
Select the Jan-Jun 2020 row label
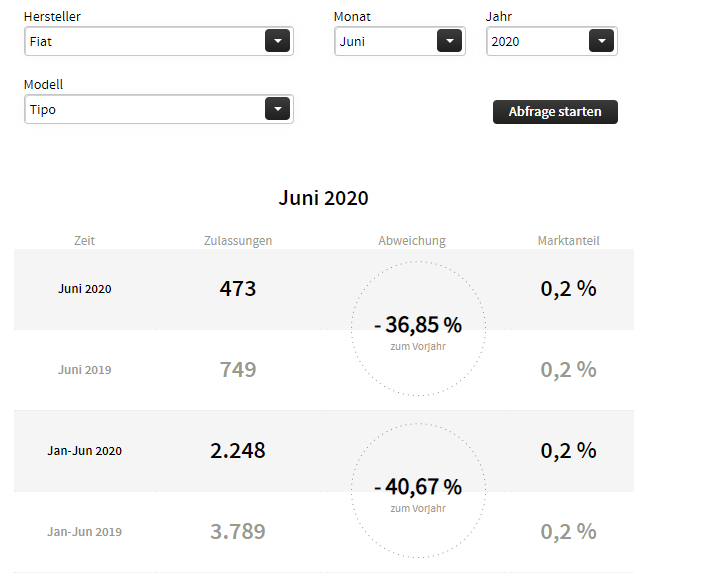point(85,451)
